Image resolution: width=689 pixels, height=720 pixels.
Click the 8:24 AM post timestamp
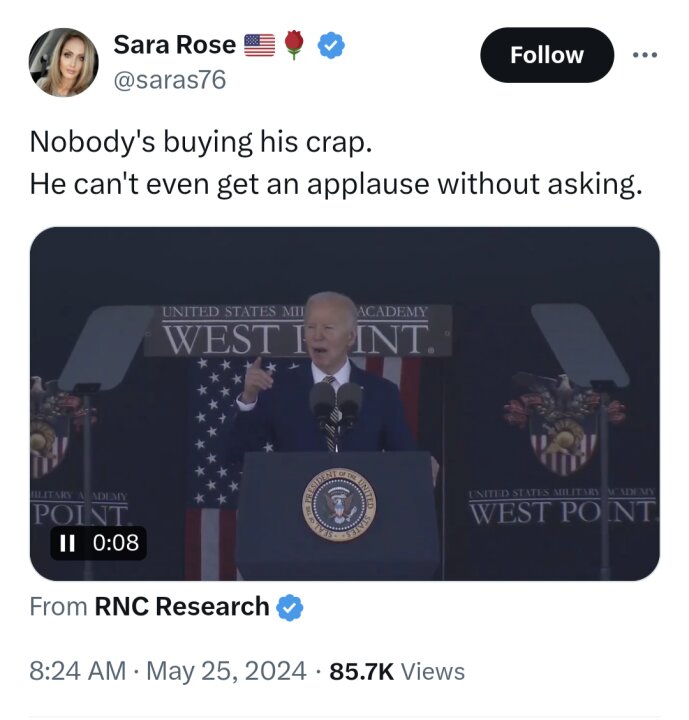79,671
